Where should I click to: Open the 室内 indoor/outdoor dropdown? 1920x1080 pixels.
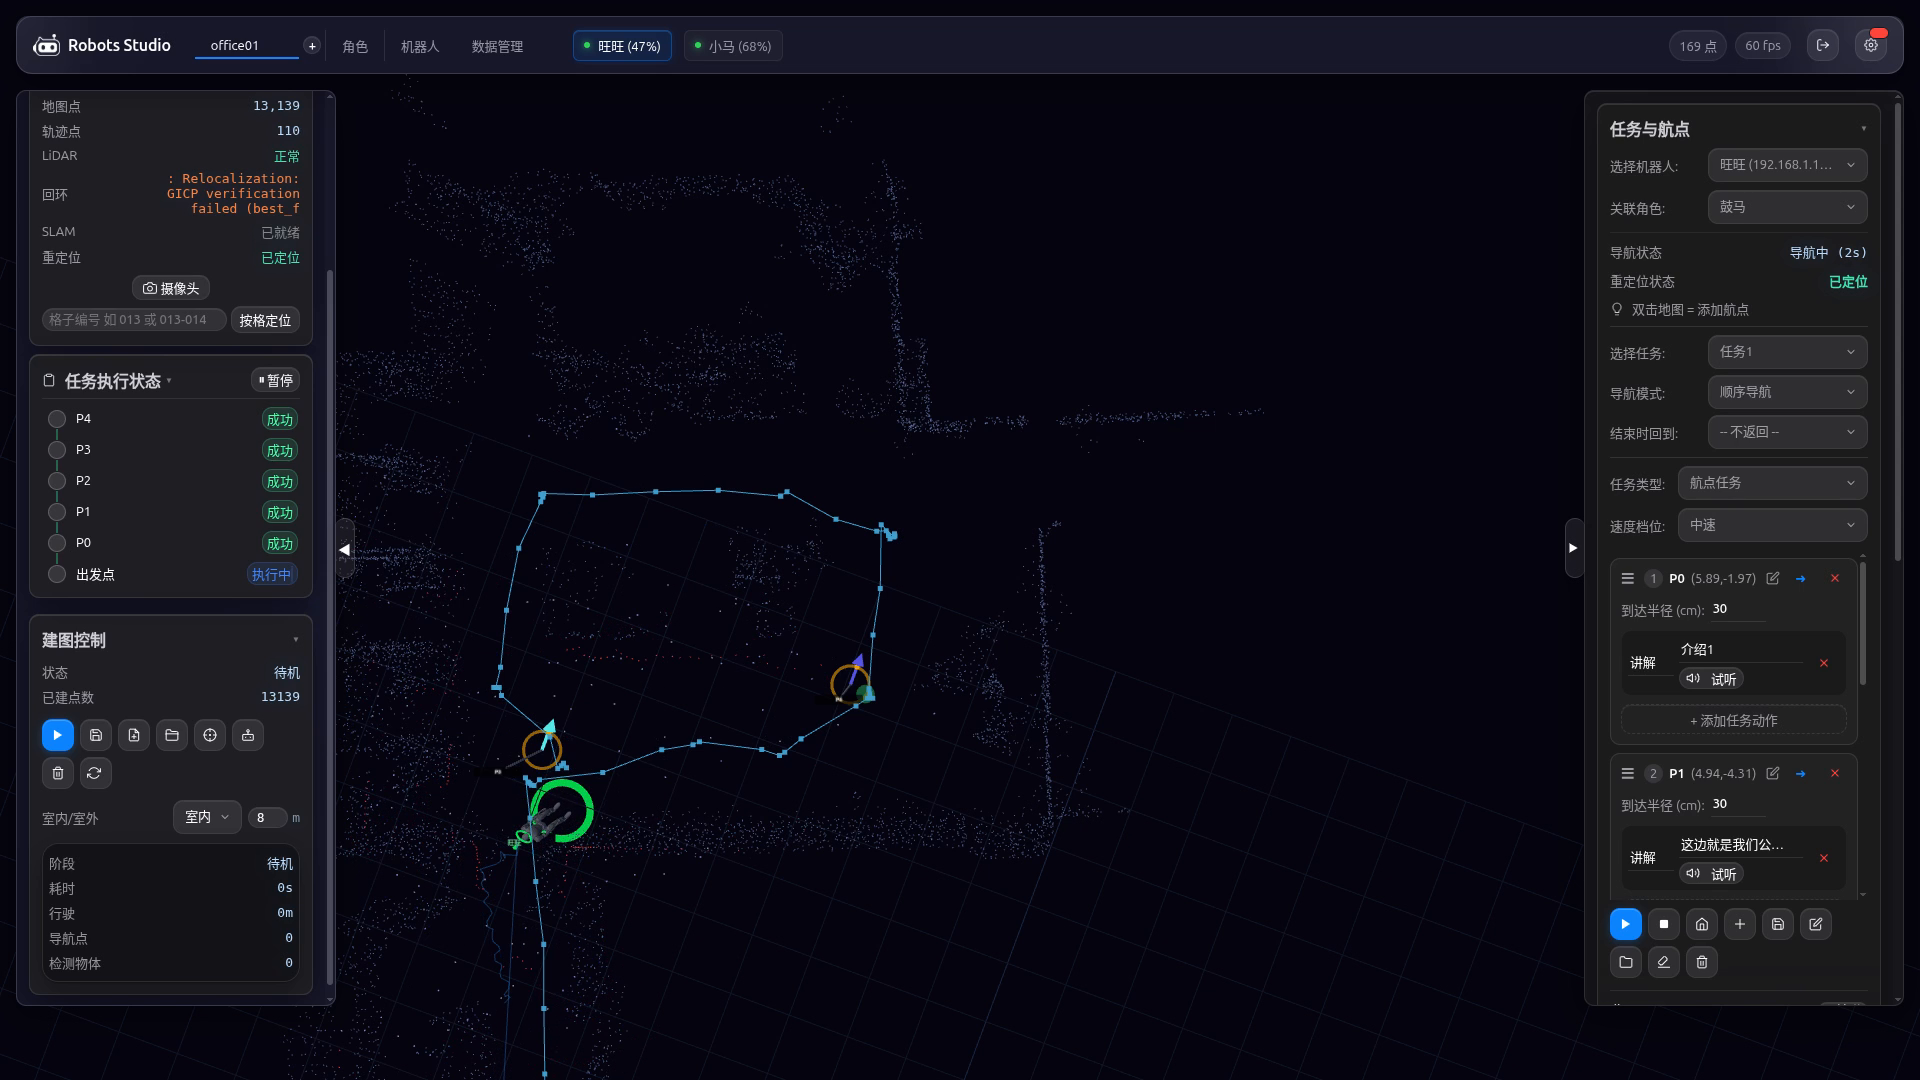207,817
